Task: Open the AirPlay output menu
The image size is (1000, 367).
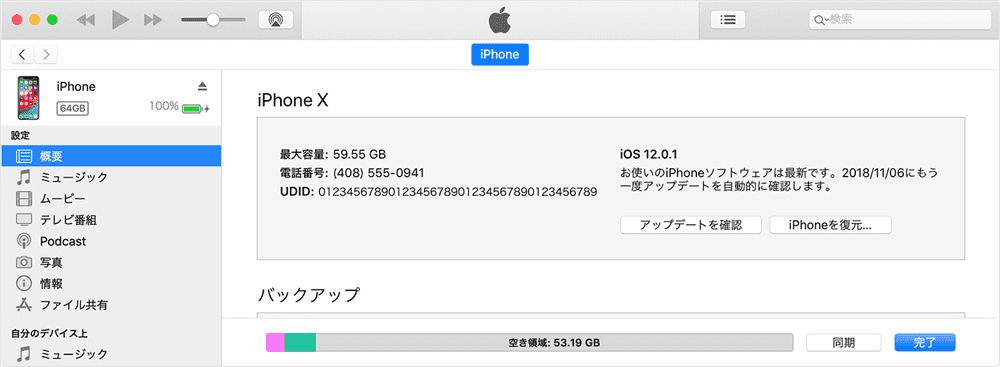Action: point(276,20)
